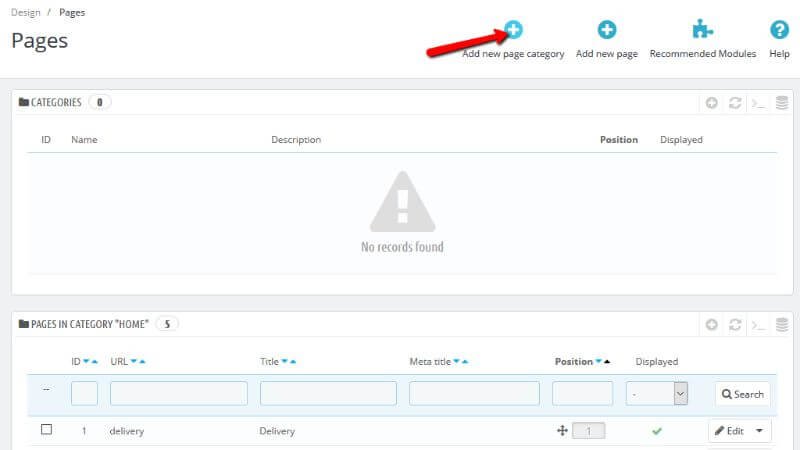Sort URL column descending
Image resolution: width=800 pixels, height=450 pixels.
134,361
